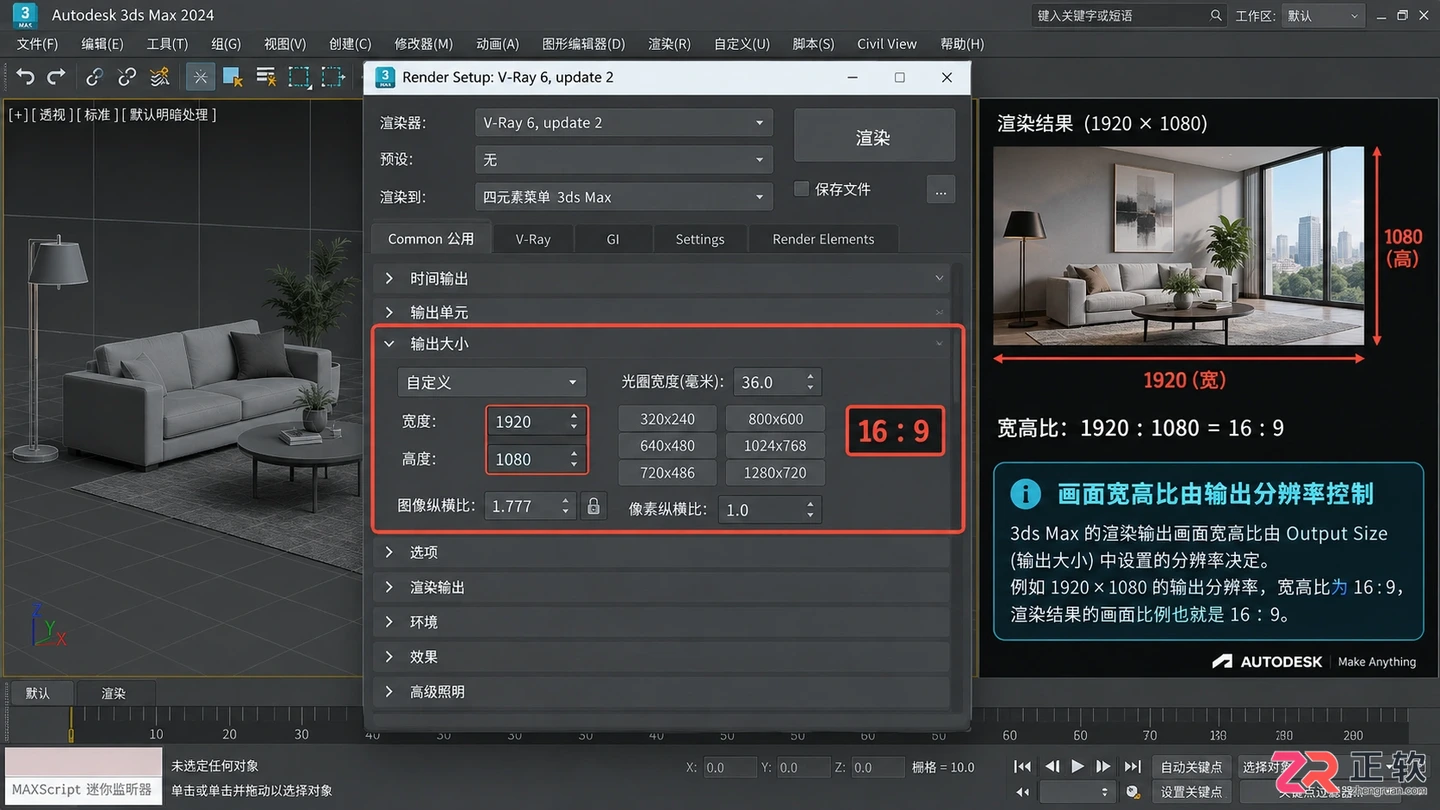The width and height of the screenshot is (1440, 810).
Task: Open the 工作区 默认 workspace dropdown
Action: (1324, 16)
